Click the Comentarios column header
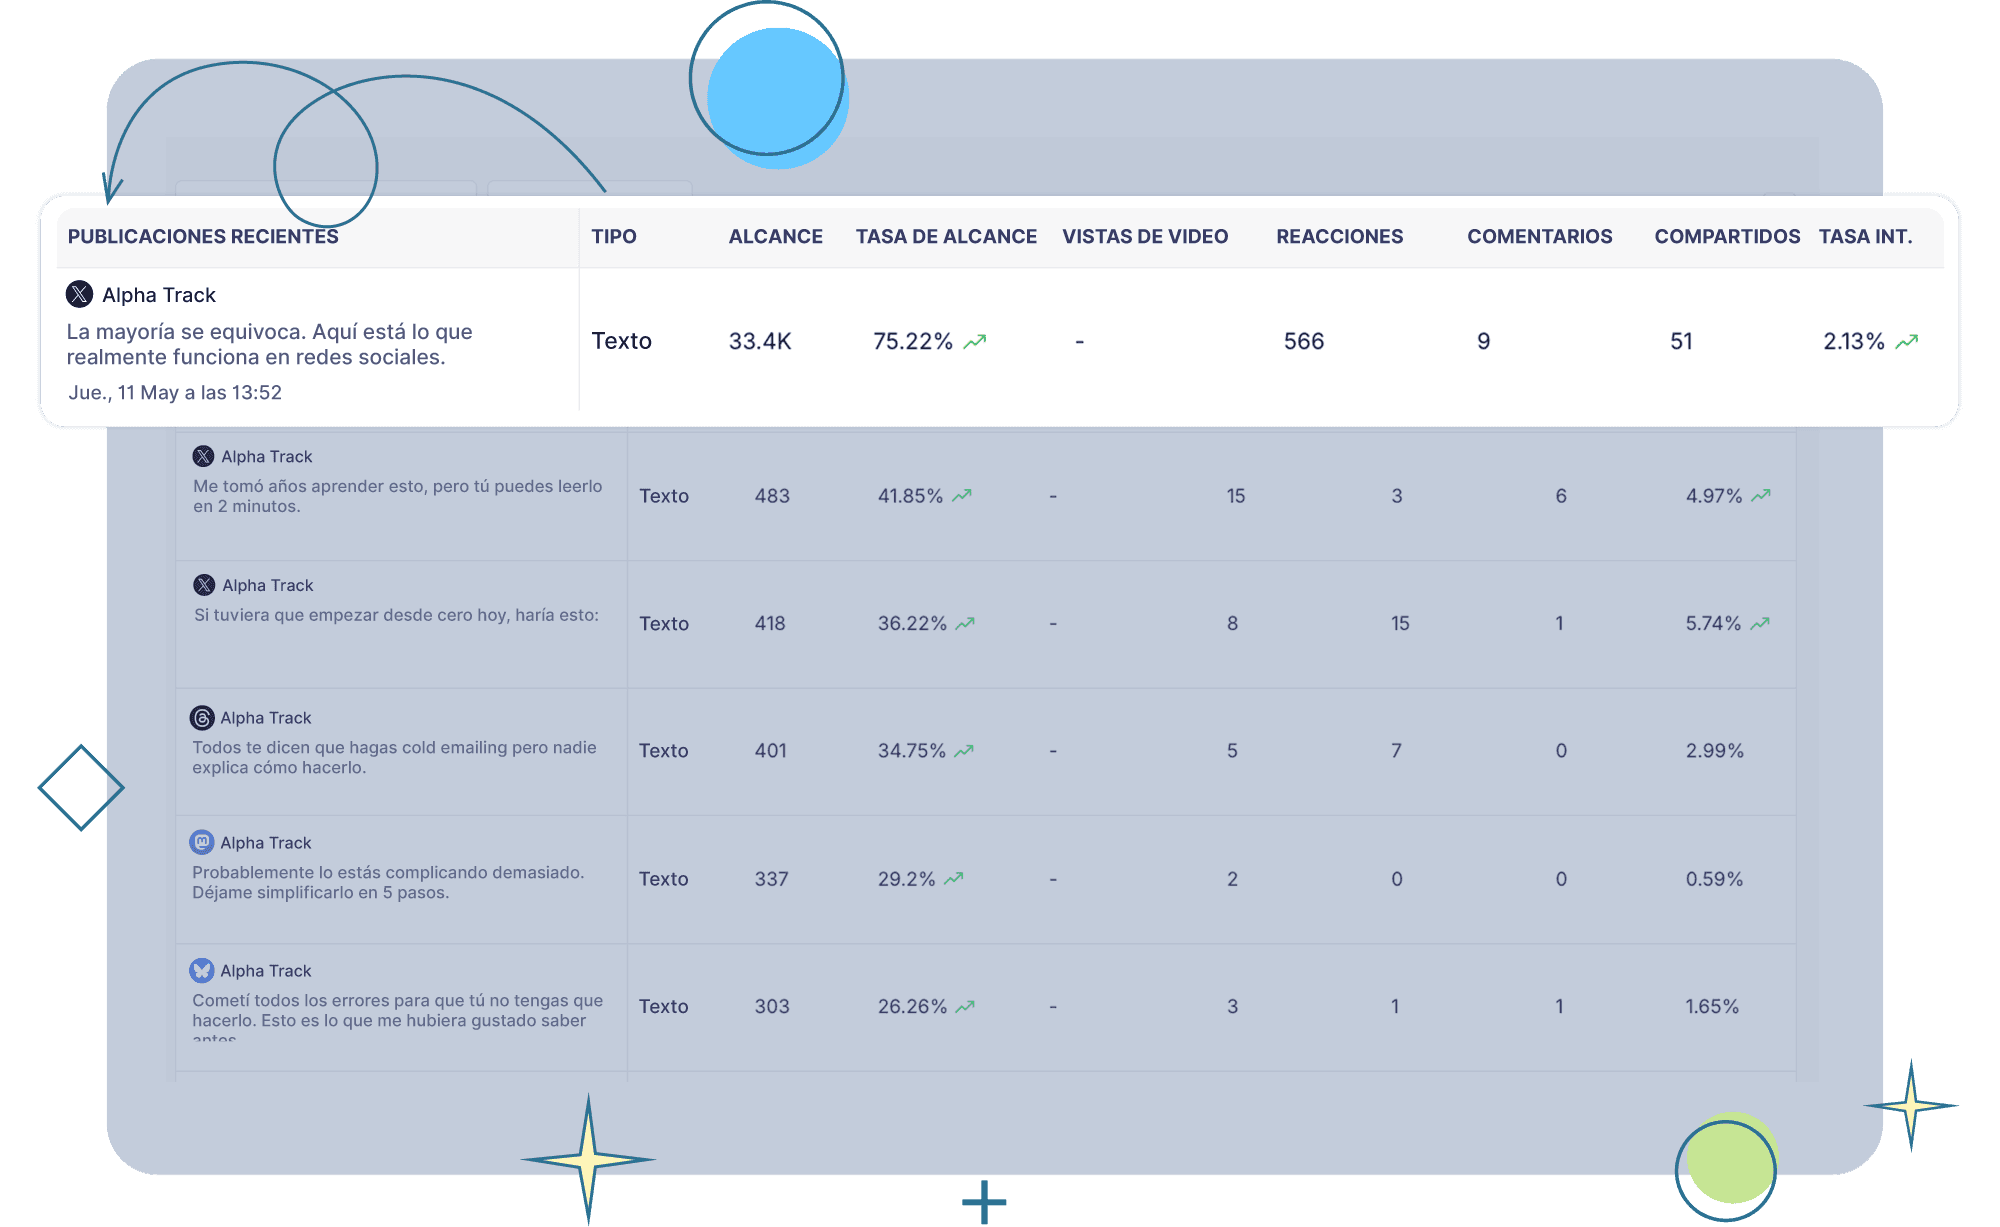 pos(1539,237)
